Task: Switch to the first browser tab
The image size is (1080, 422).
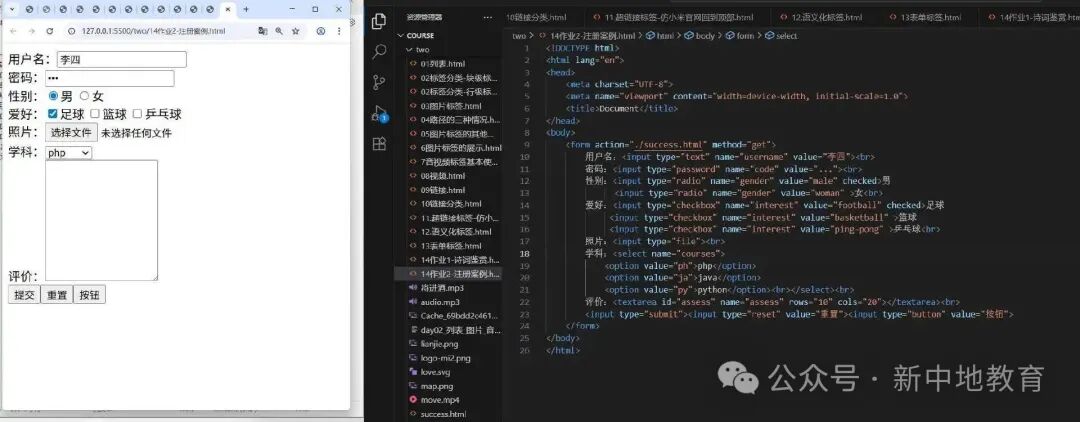Action: 29,10
